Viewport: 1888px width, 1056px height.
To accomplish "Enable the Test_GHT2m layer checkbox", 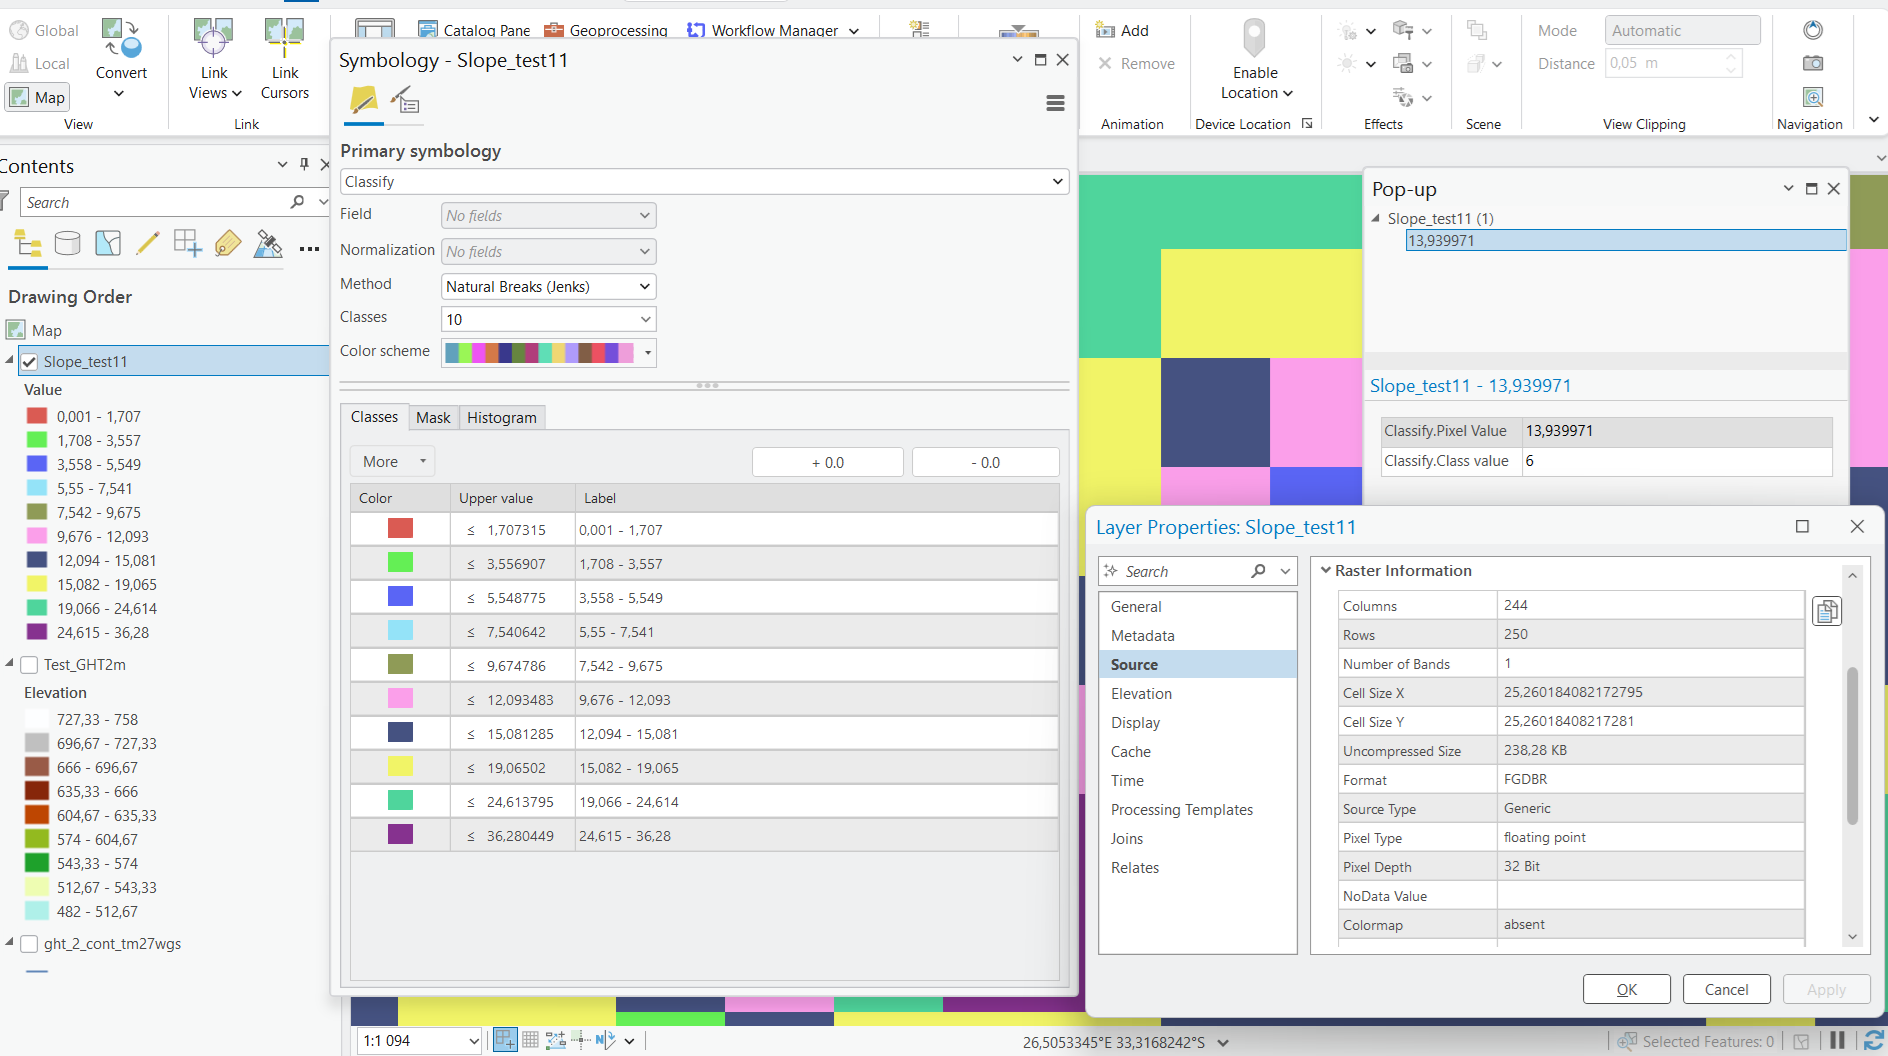I will [30, 665].
